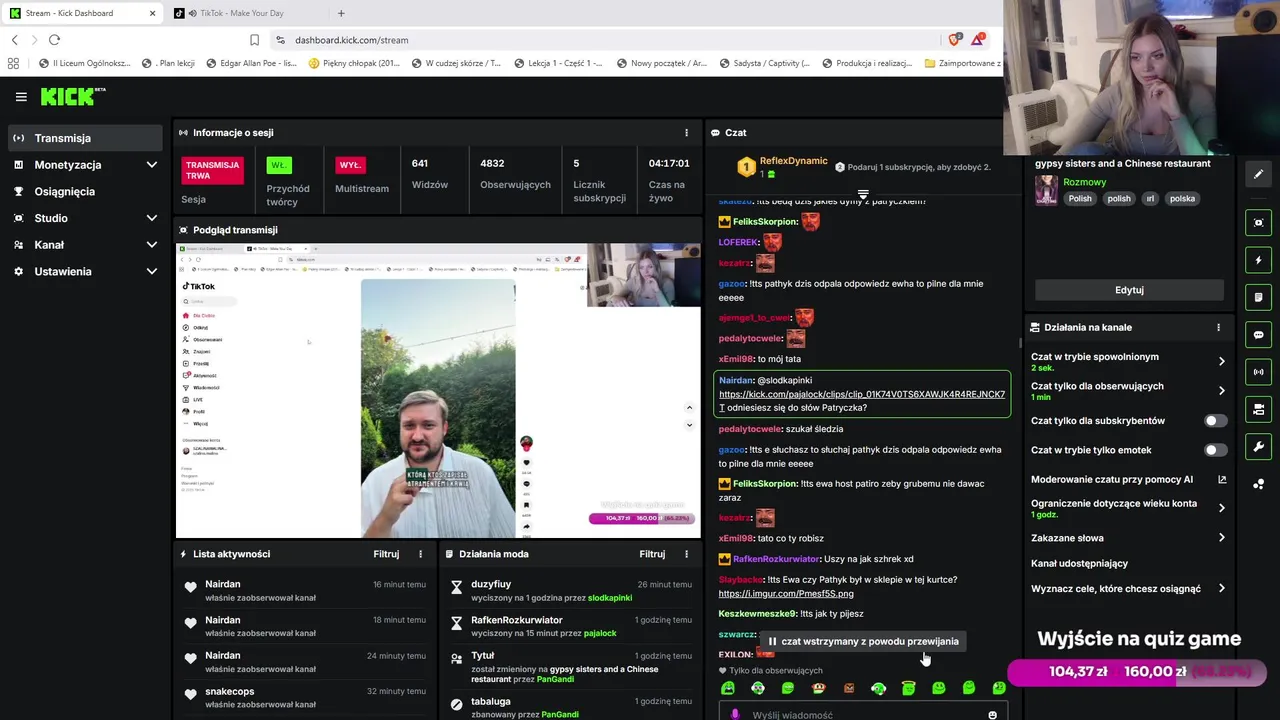1280x720 pixels.
Task: Open the three-dot menu of Działania na kanale
Action: pyautogui.click(x=1218, y=327)
